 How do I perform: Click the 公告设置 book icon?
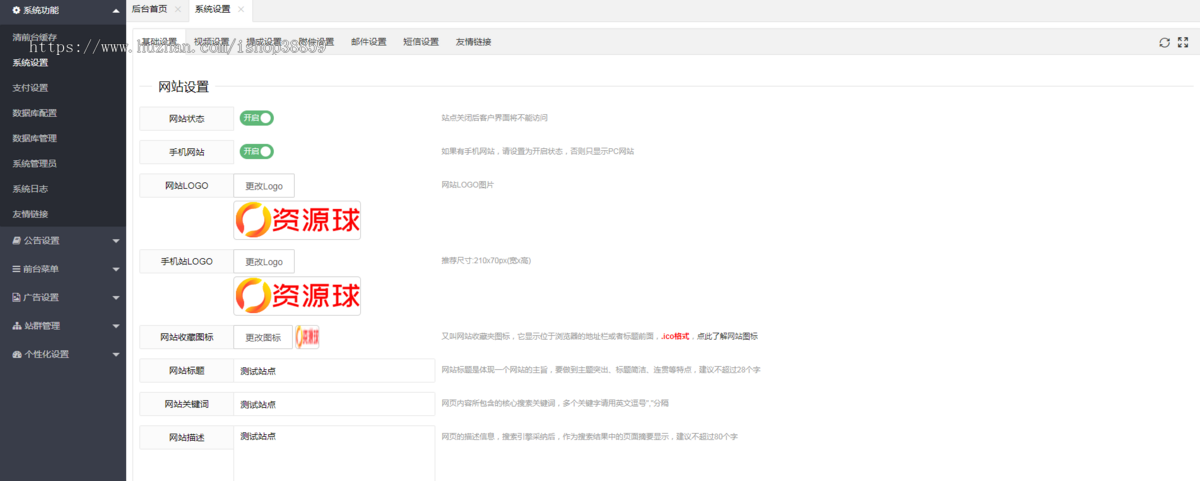[16, 240]
